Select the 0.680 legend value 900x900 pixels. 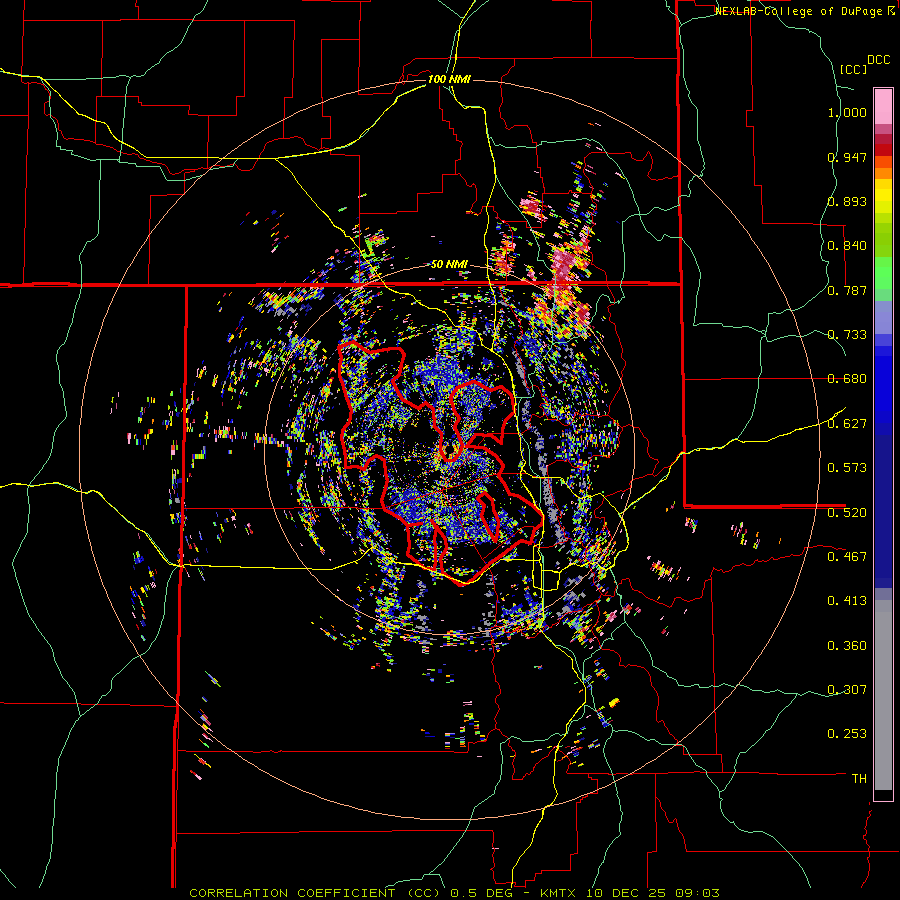[x=847, y=379]
